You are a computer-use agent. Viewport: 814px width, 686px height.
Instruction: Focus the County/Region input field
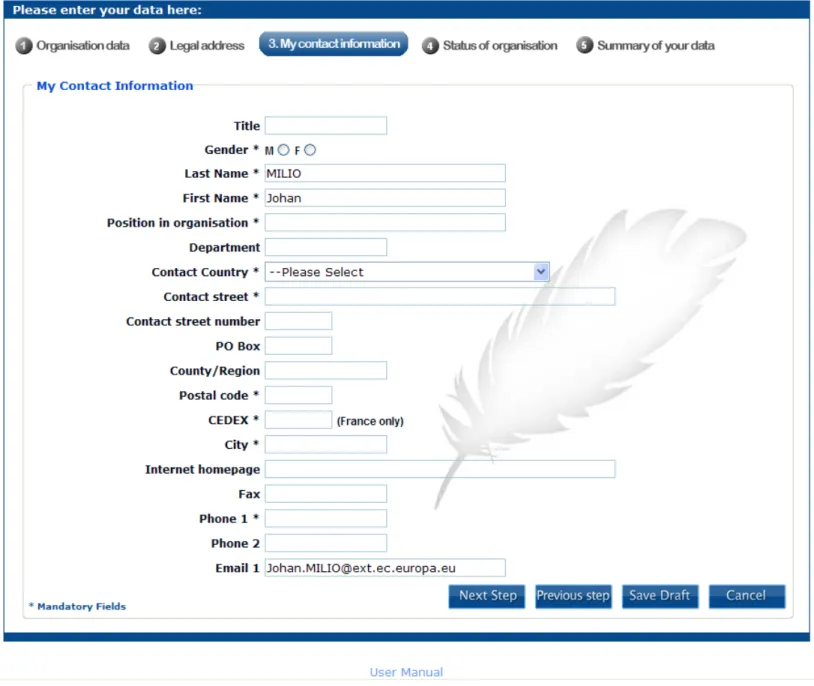[326, 371]
